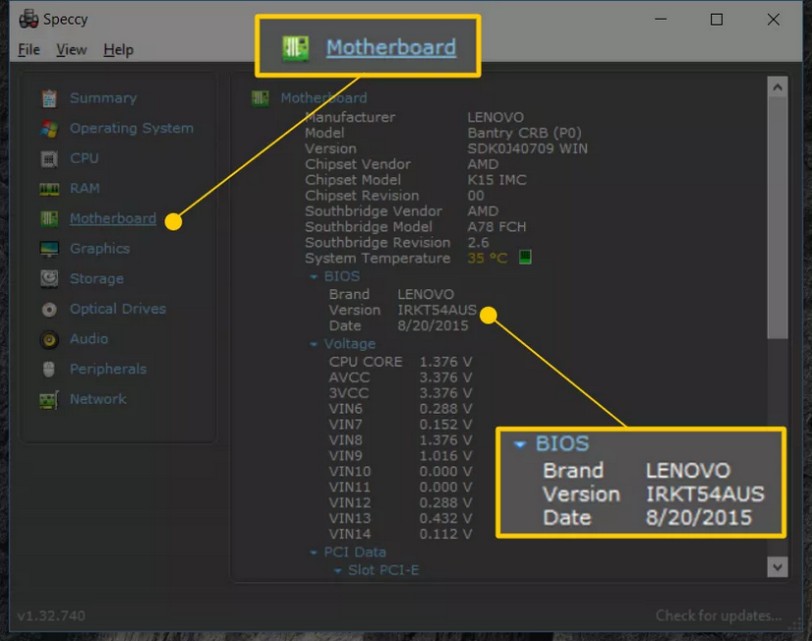812x641 pixels.
Task: Select the A78 FCH southbridge model value
Action: (497, 227)
